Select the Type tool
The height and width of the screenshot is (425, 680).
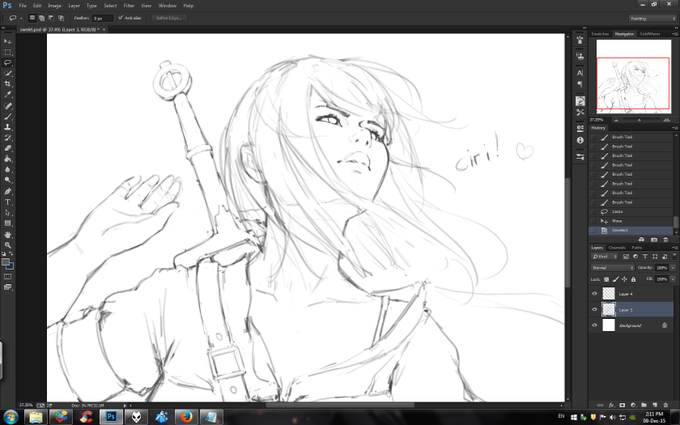7,202
